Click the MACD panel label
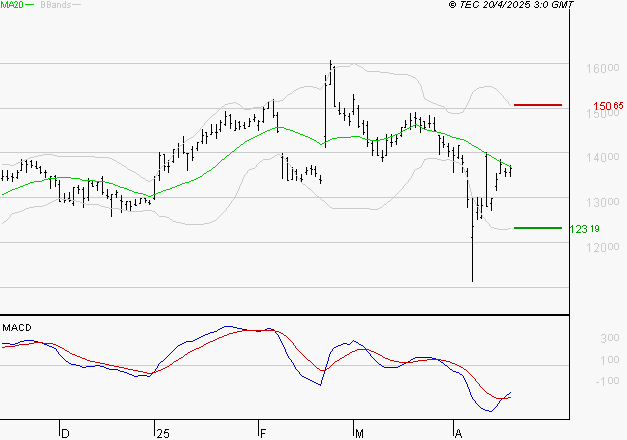The width and height of the screenshot is (627, 440). pyautogui.click(x=17, y=328)
